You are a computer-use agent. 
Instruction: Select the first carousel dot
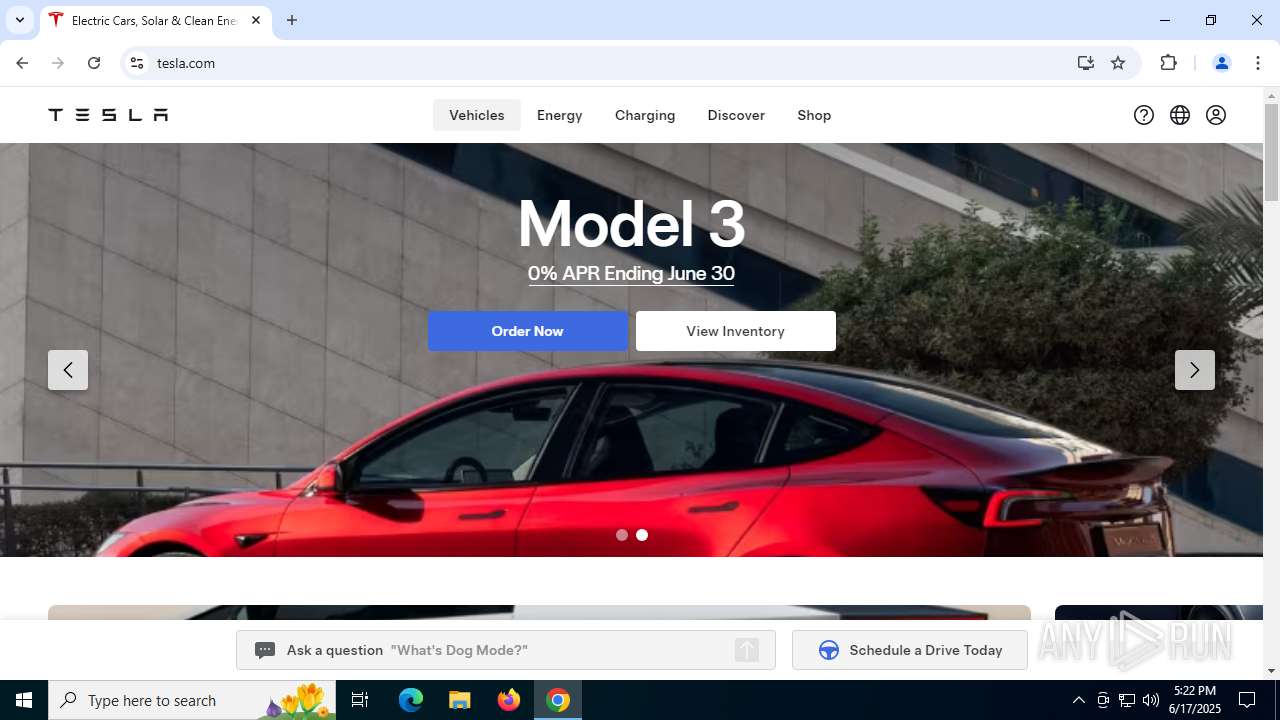(622, 535)
